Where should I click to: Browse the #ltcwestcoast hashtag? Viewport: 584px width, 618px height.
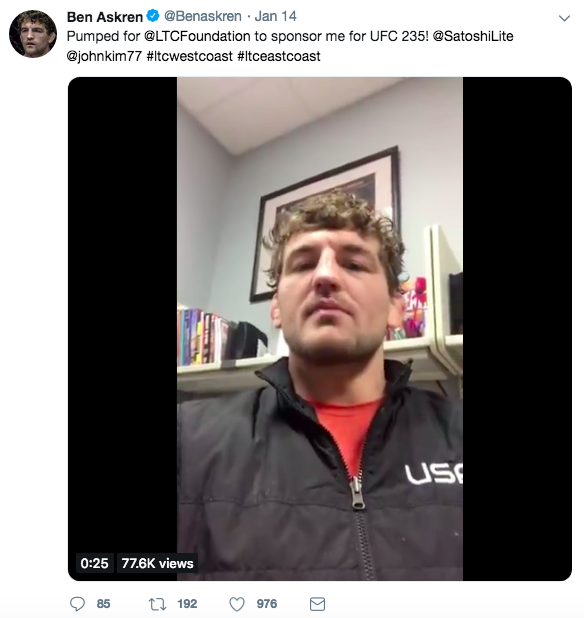click(190, 56)
